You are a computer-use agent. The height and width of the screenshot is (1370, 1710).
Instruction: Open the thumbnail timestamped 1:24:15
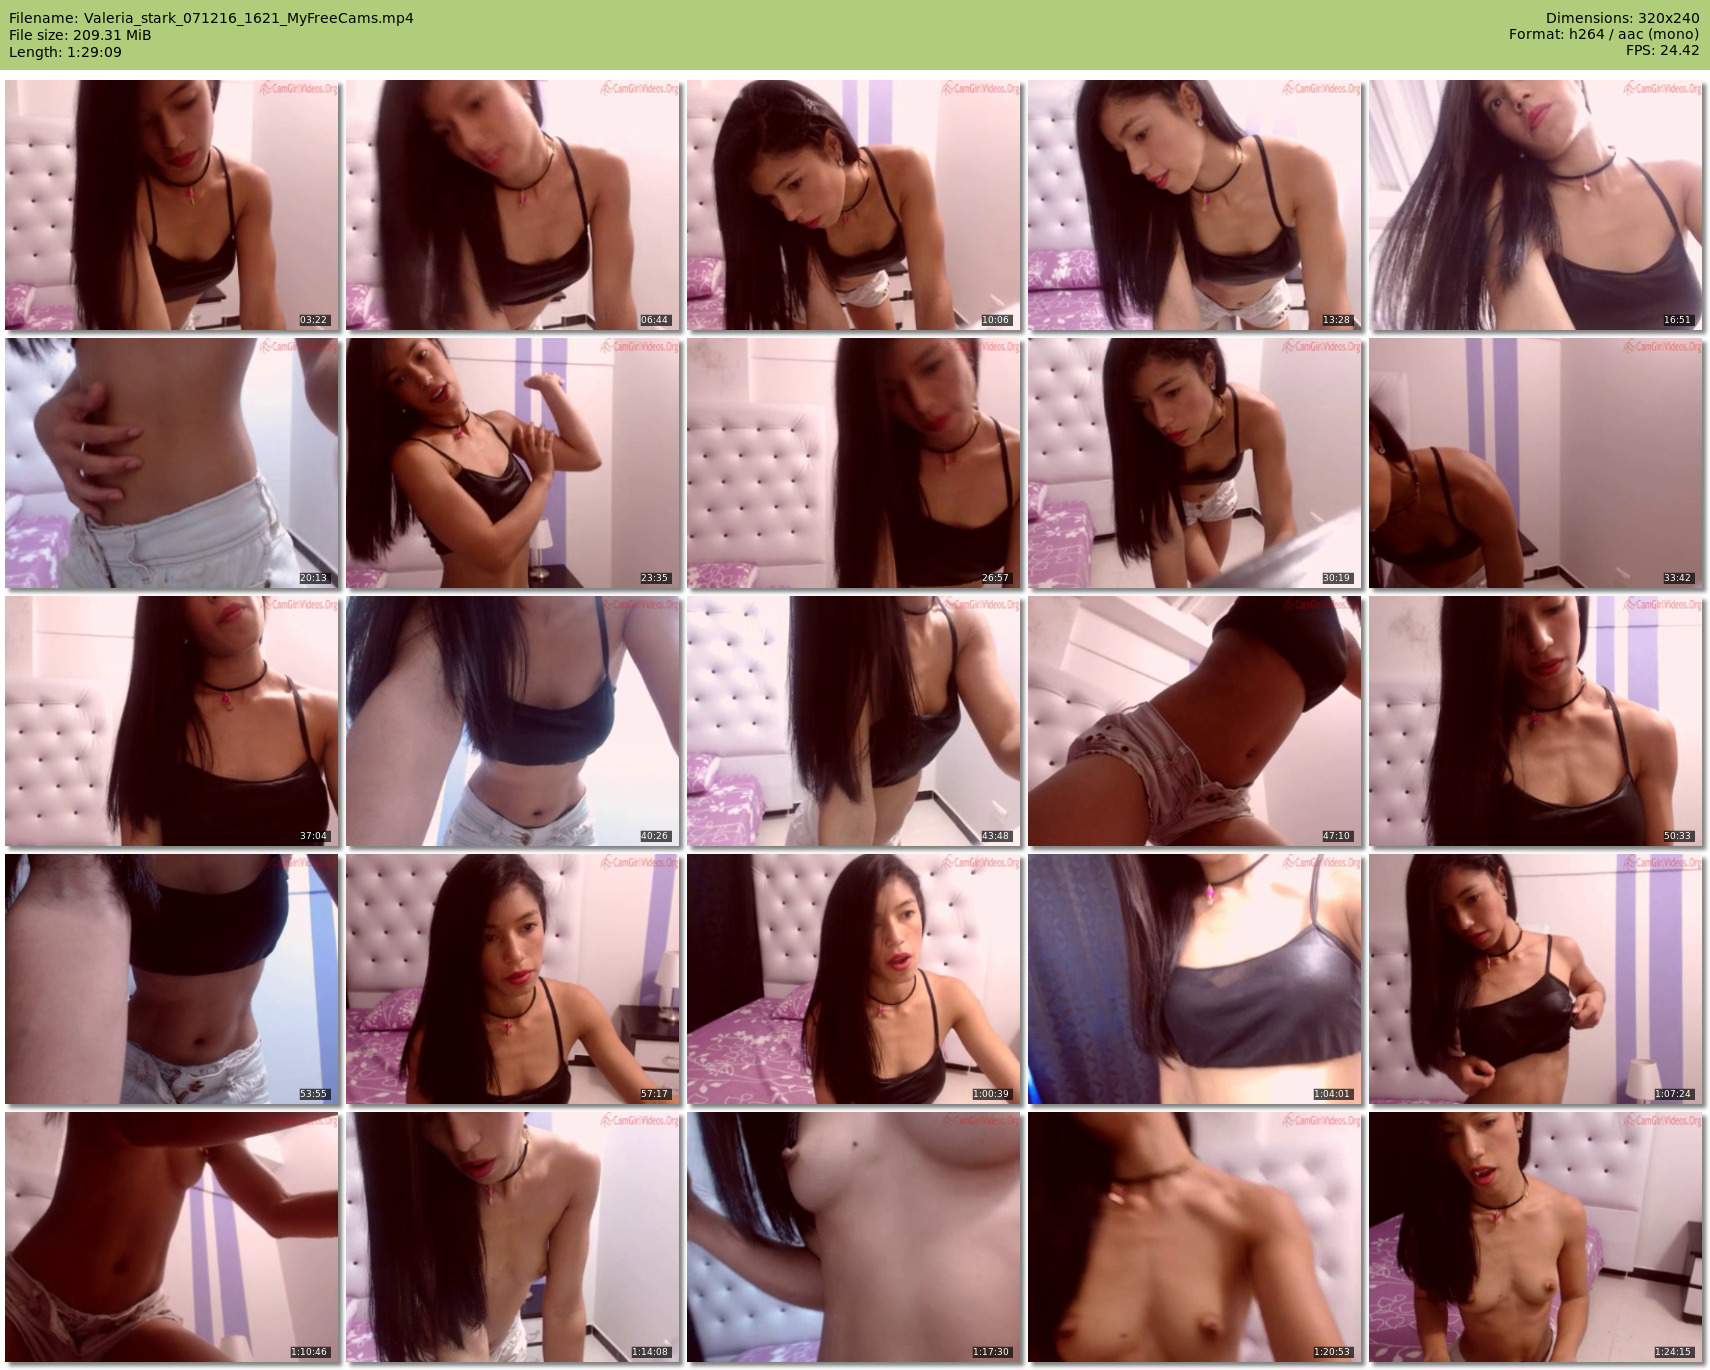point(1536,1237)
